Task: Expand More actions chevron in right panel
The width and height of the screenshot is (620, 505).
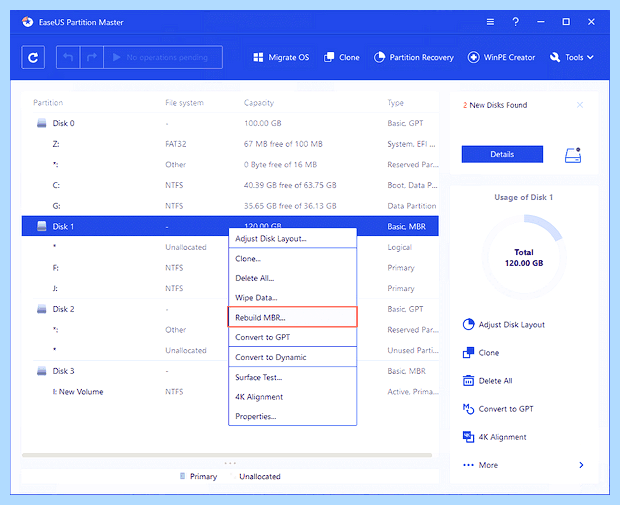Action: (581, 465)
